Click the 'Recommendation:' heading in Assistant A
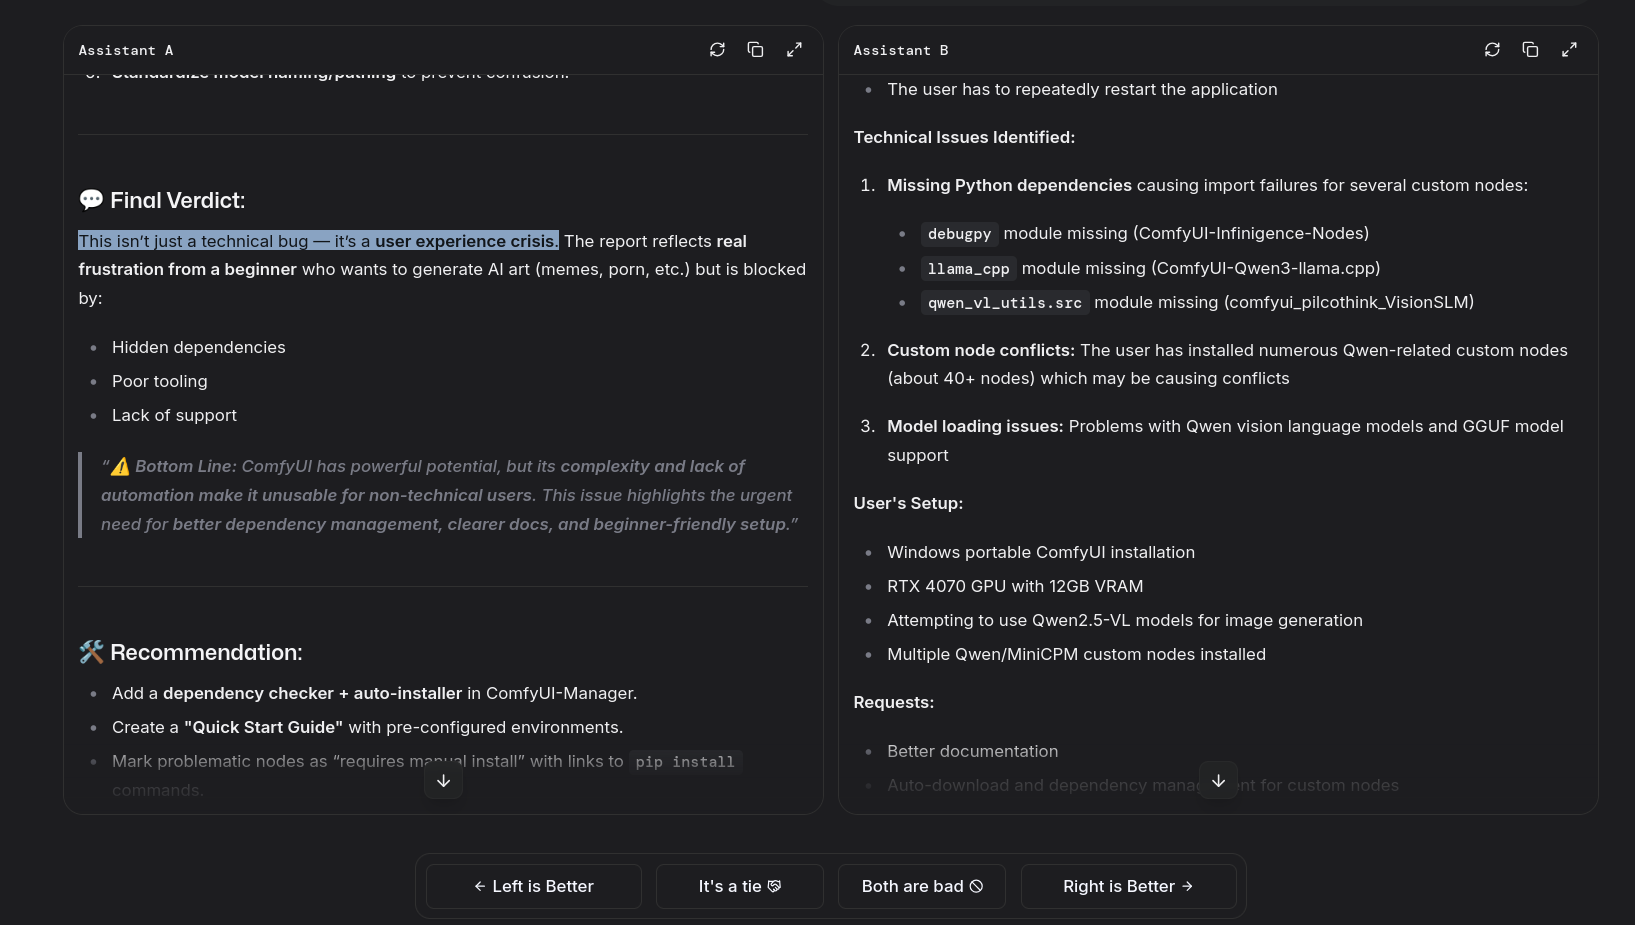Viewport: 1635px width, 925px height. coord(191,652)
